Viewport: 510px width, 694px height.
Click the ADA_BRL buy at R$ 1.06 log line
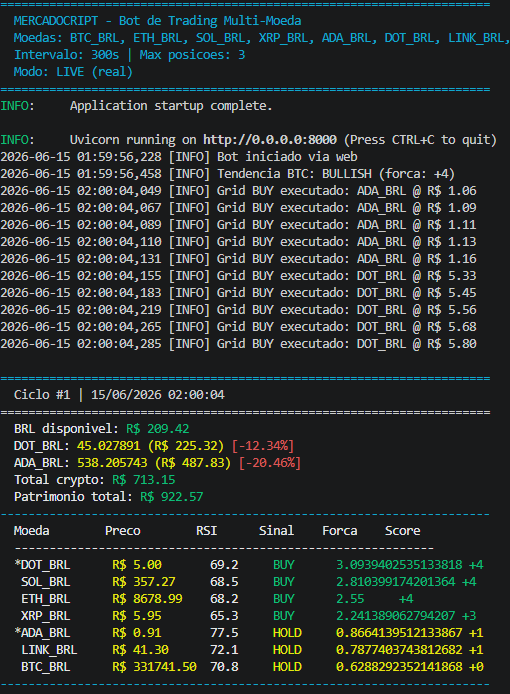[x=238, y=191]
